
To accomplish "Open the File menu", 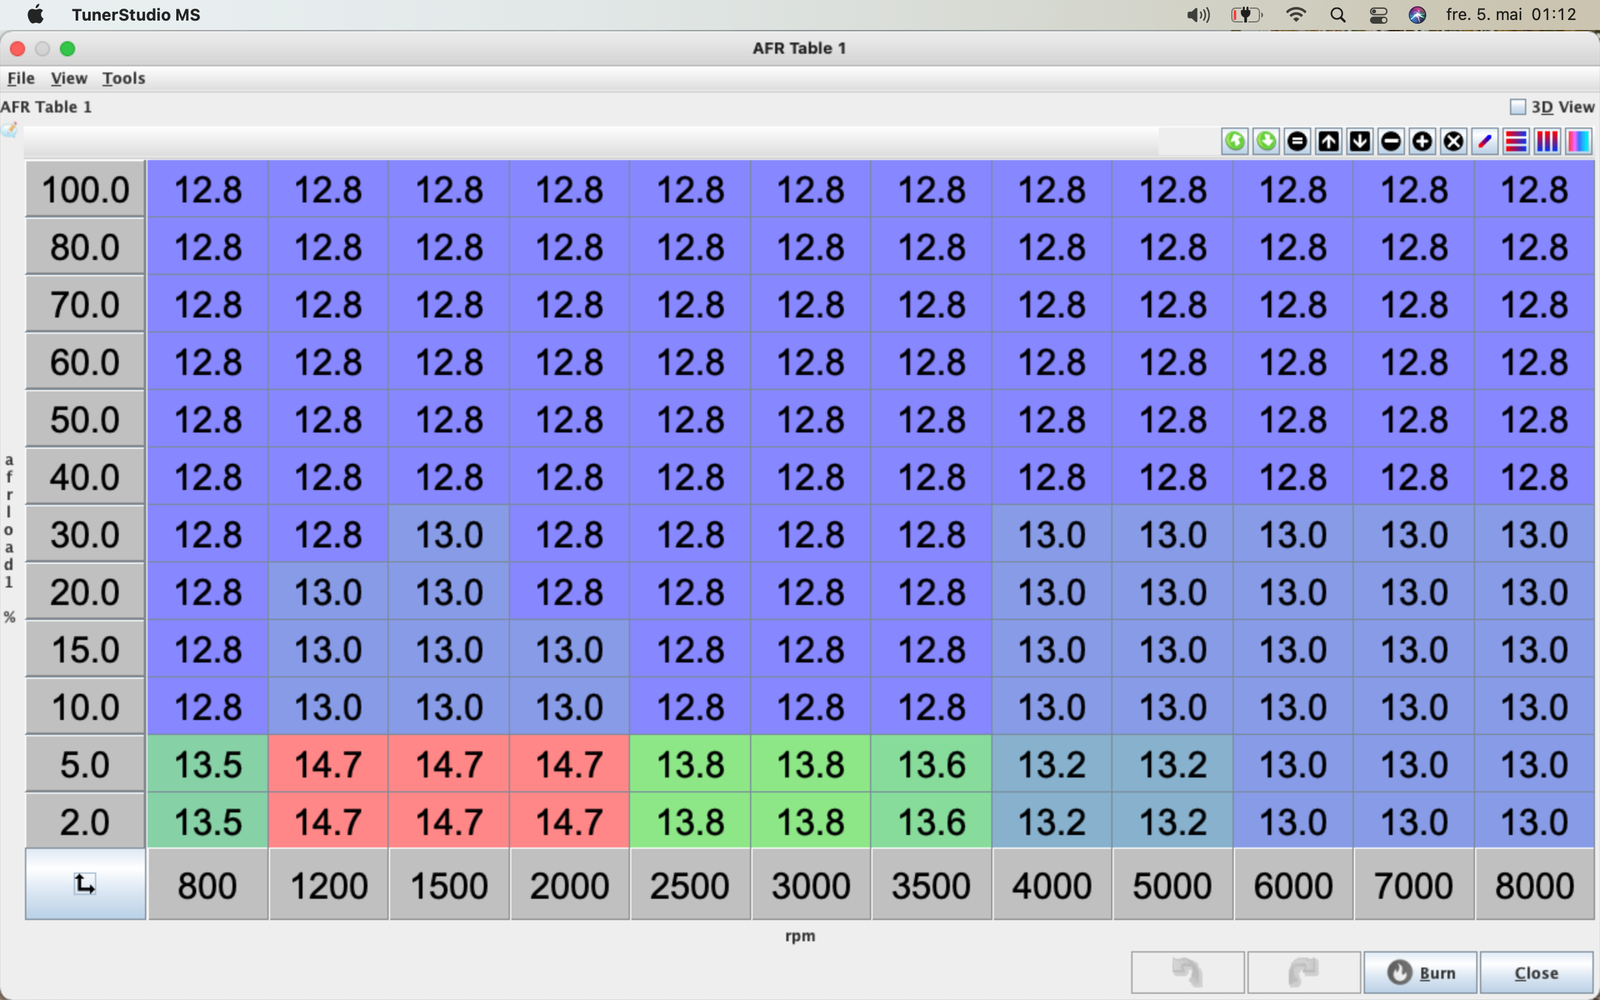I will 21,78.
